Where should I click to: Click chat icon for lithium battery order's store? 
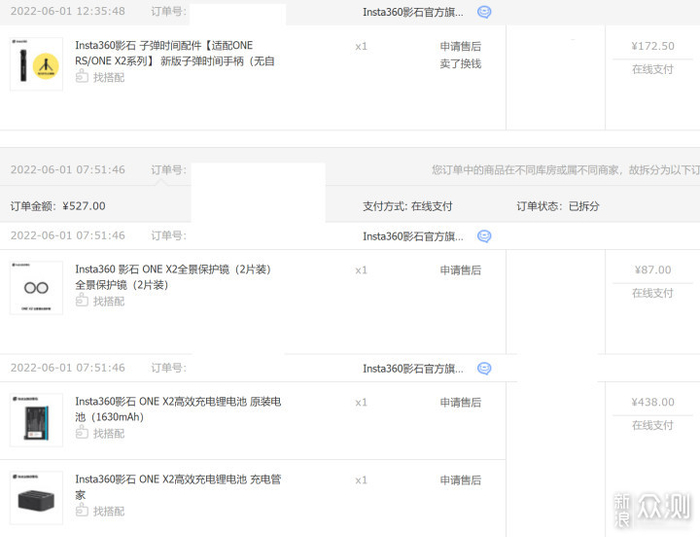click(484, 368)
